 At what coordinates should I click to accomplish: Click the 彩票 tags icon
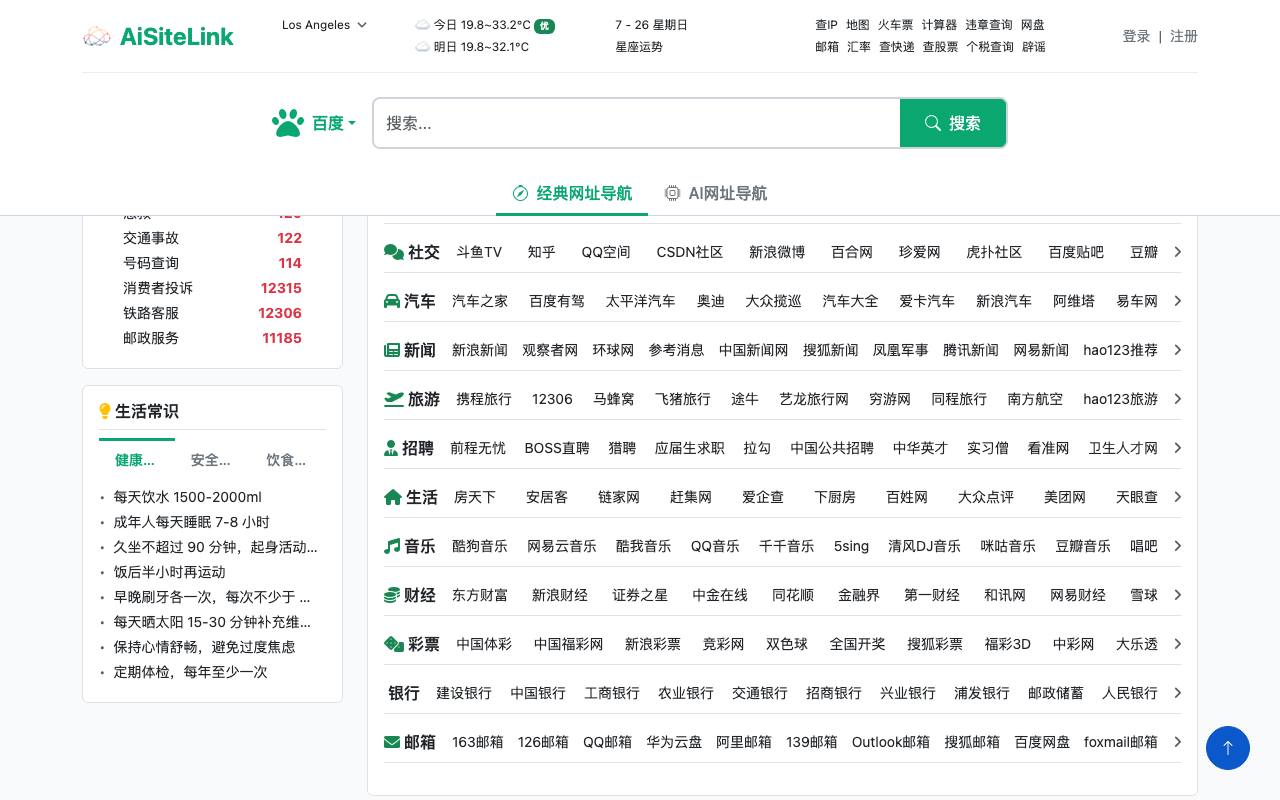coord(394,644)
